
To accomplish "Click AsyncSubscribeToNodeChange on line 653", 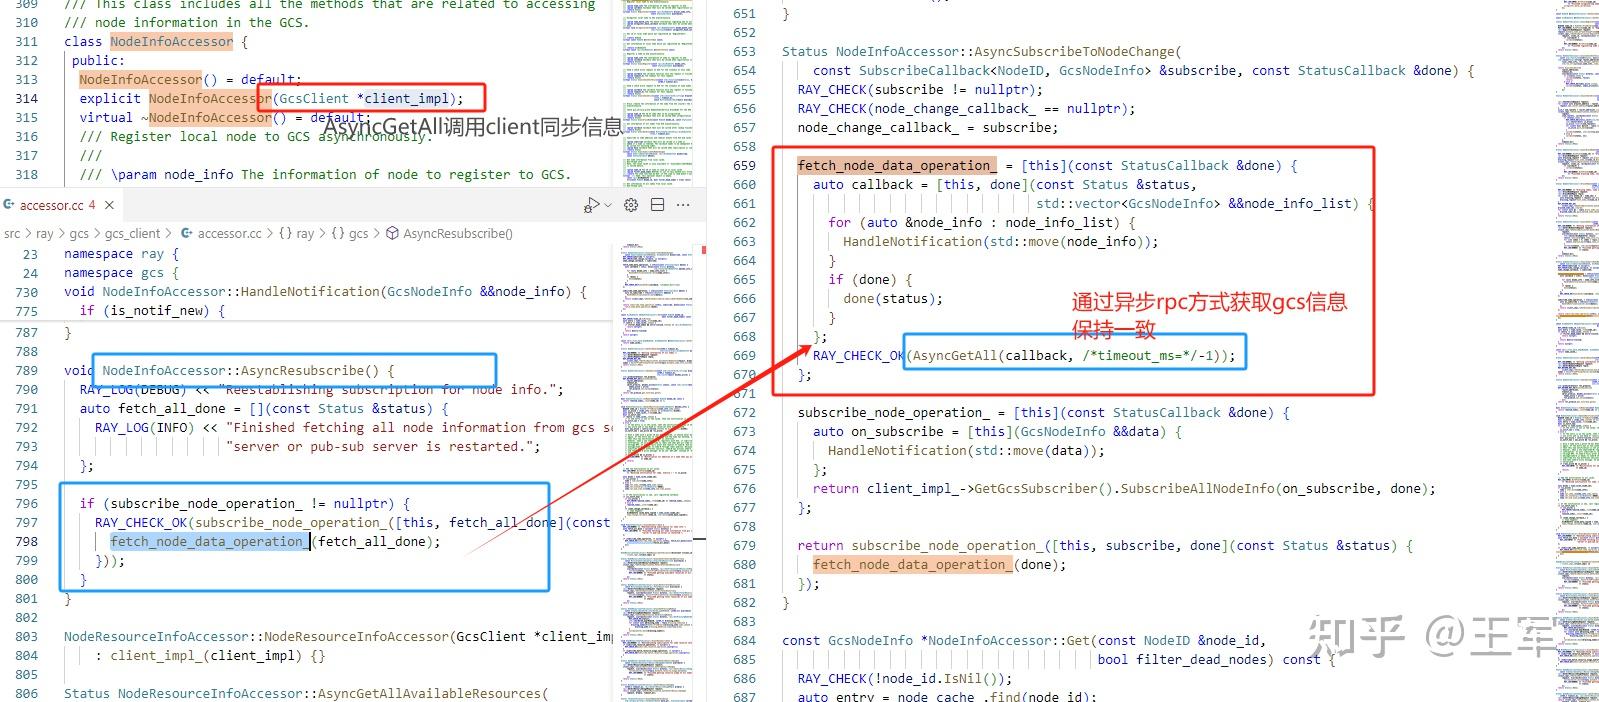I will coord(1078,52).
